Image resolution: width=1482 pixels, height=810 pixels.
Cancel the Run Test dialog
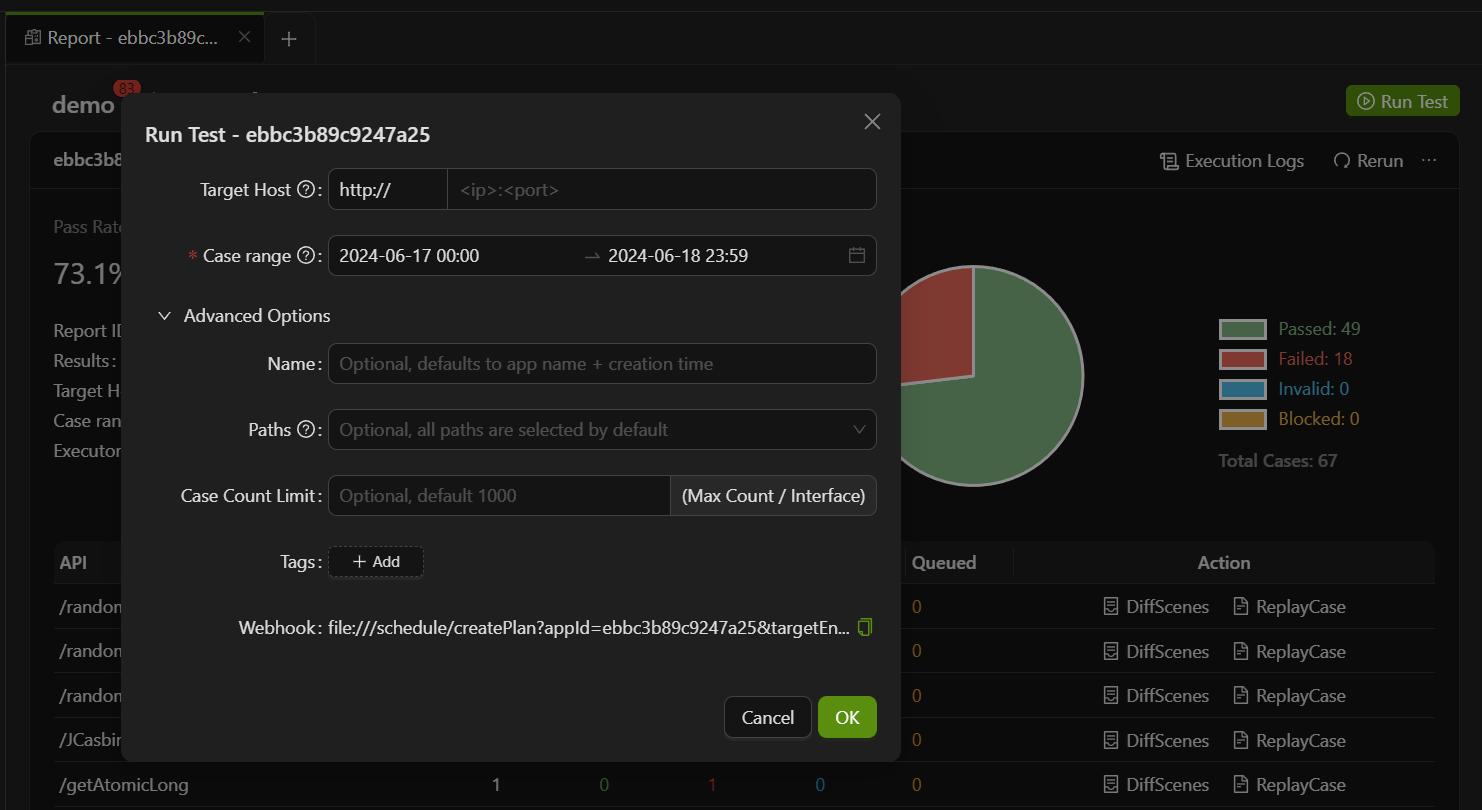point(768,717)
